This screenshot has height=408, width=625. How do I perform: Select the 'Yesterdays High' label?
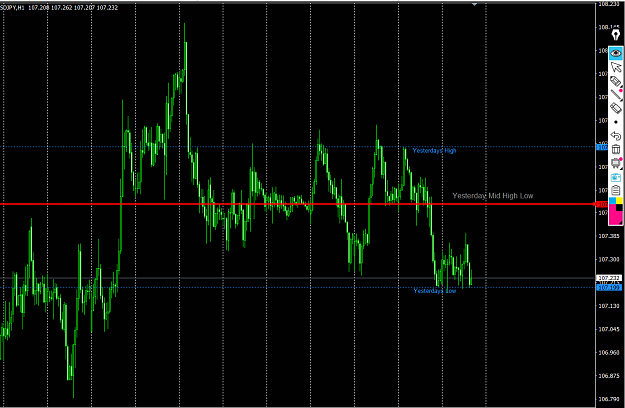pos(434,151)
